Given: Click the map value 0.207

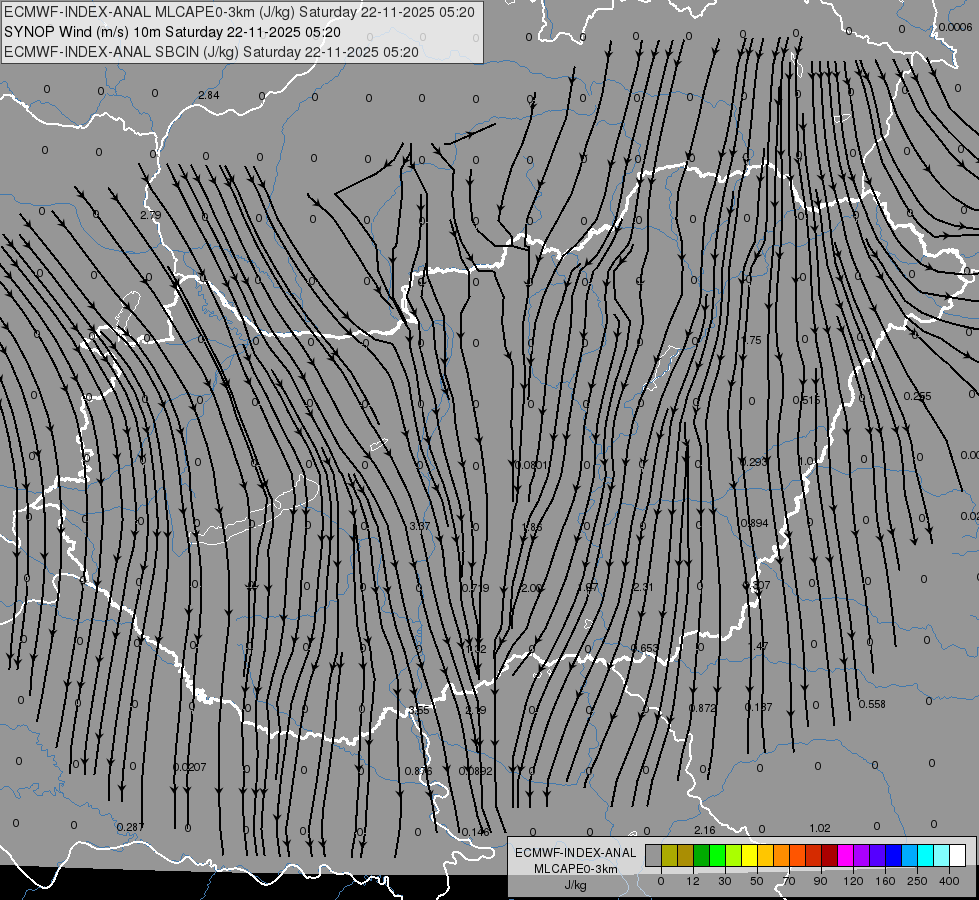Looking at the screenshot, I should point(189,767).
